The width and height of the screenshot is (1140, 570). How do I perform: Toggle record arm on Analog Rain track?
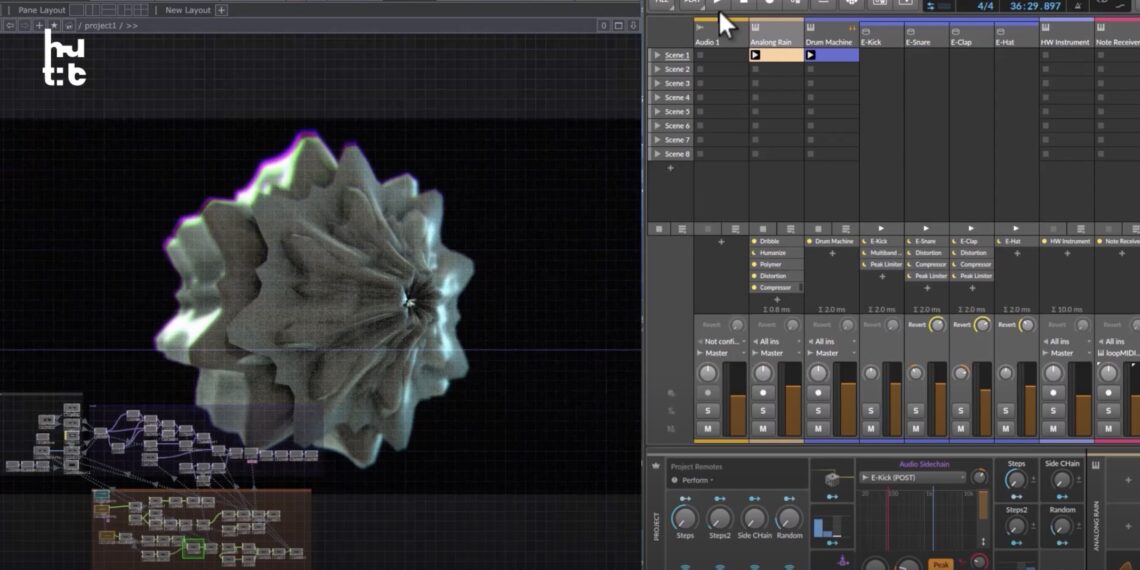point(763,393)
